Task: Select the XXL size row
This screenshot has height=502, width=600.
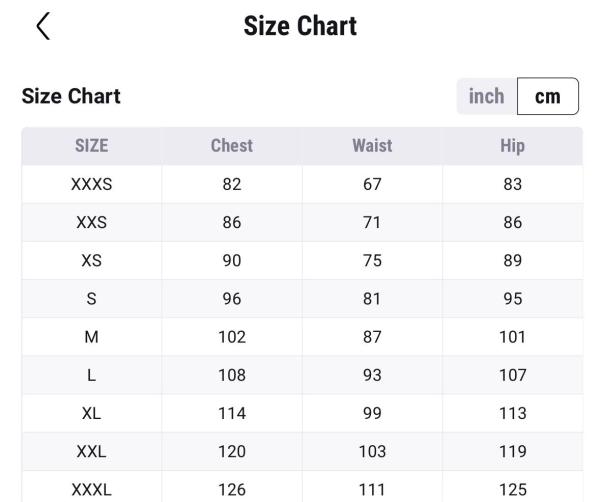Action: (91, 451)
